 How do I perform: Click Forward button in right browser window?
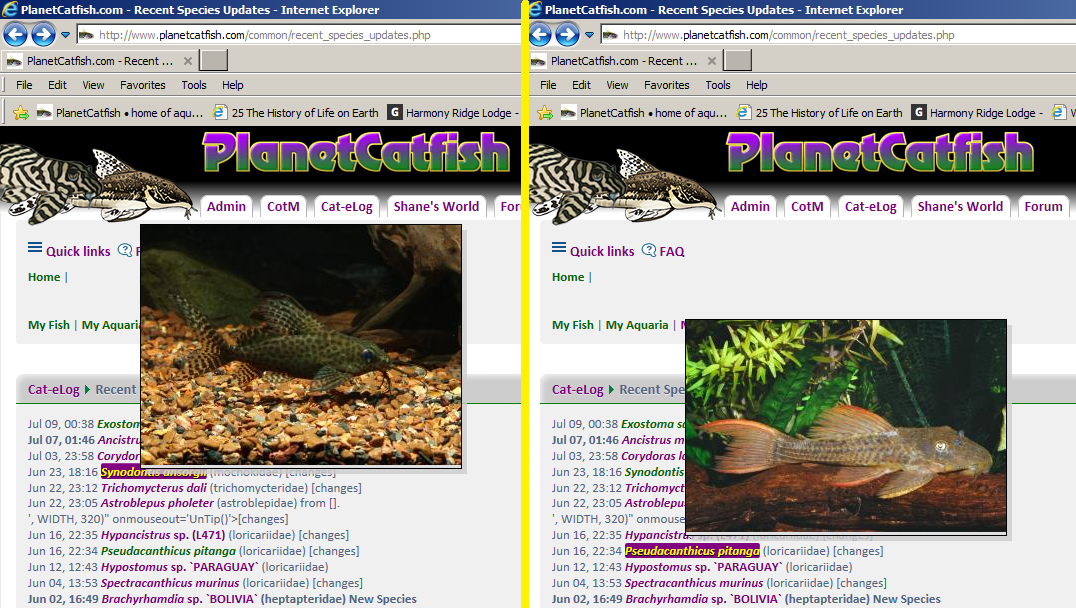tap(568, 34)
